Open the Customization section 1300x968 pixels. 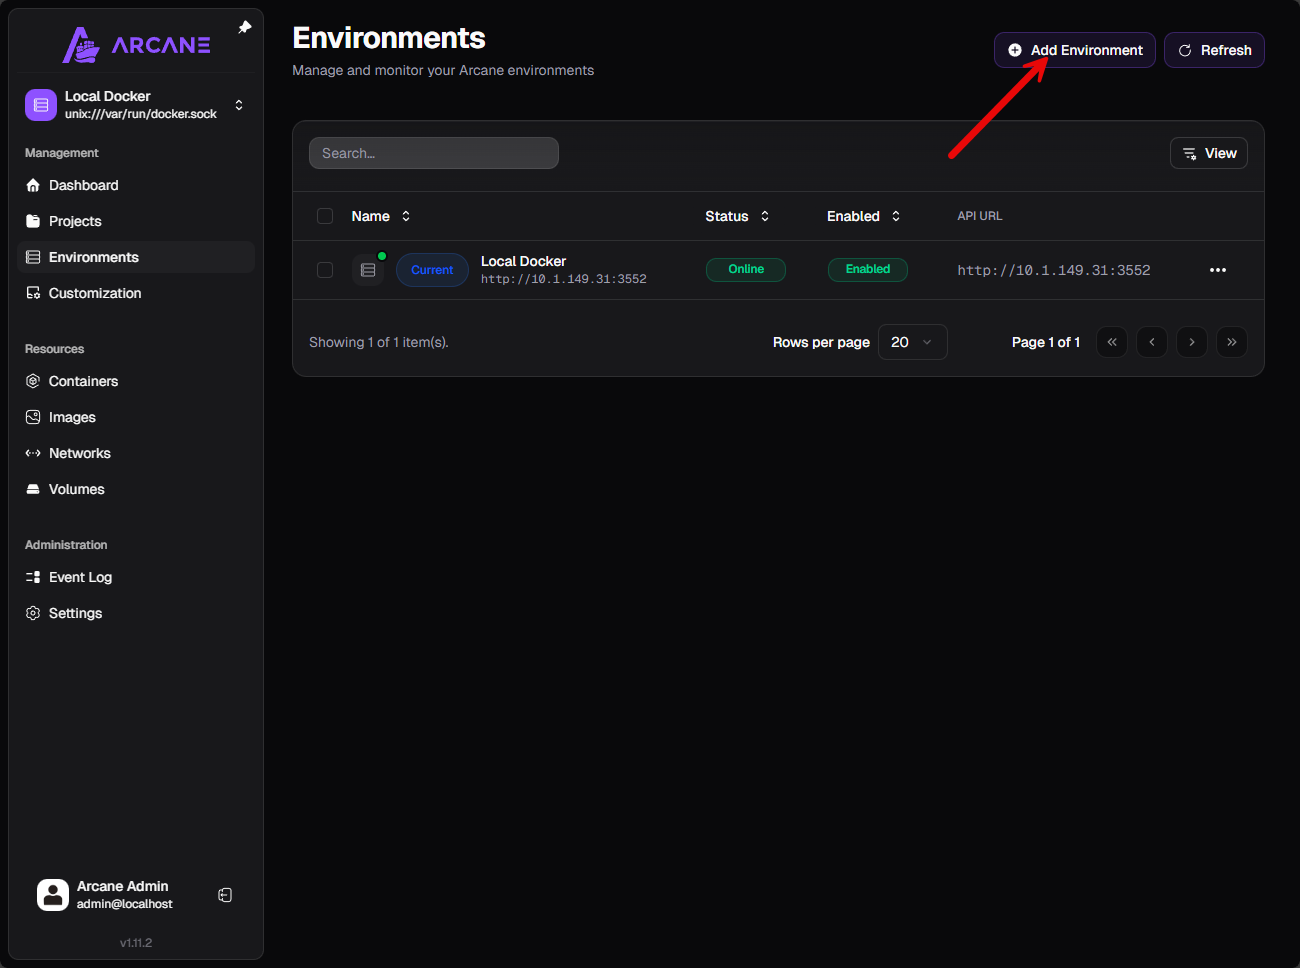(x=136, y=293)
